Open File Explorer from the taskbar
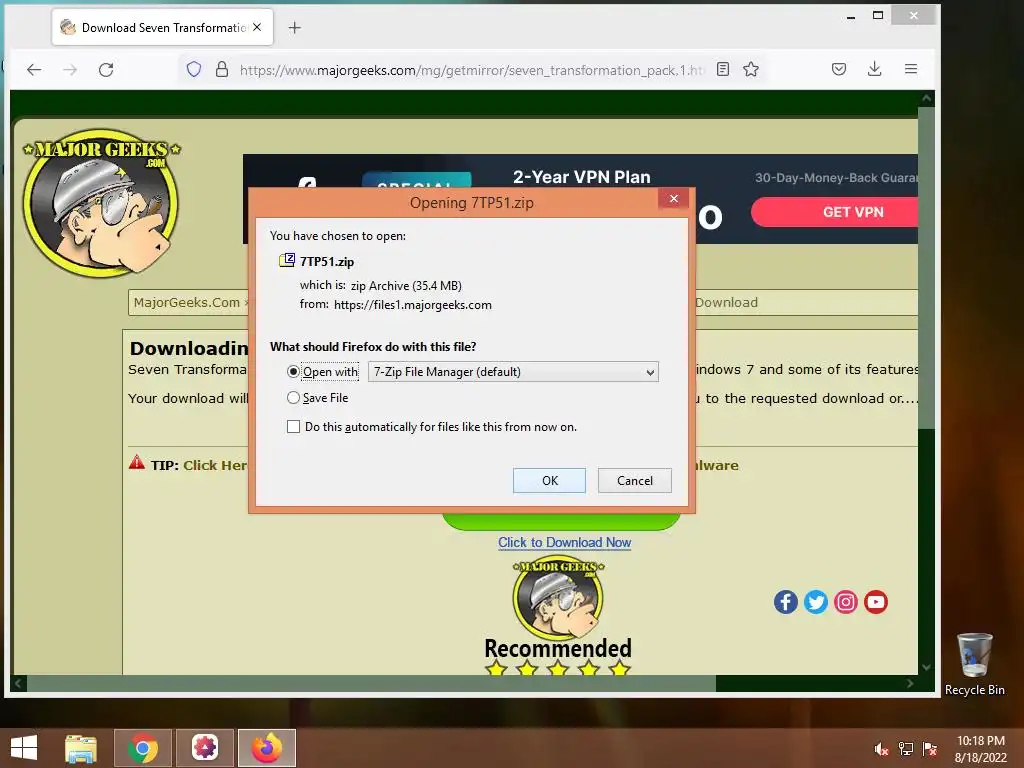This screenshot has width=1024, height=768. tap(80, 748)
